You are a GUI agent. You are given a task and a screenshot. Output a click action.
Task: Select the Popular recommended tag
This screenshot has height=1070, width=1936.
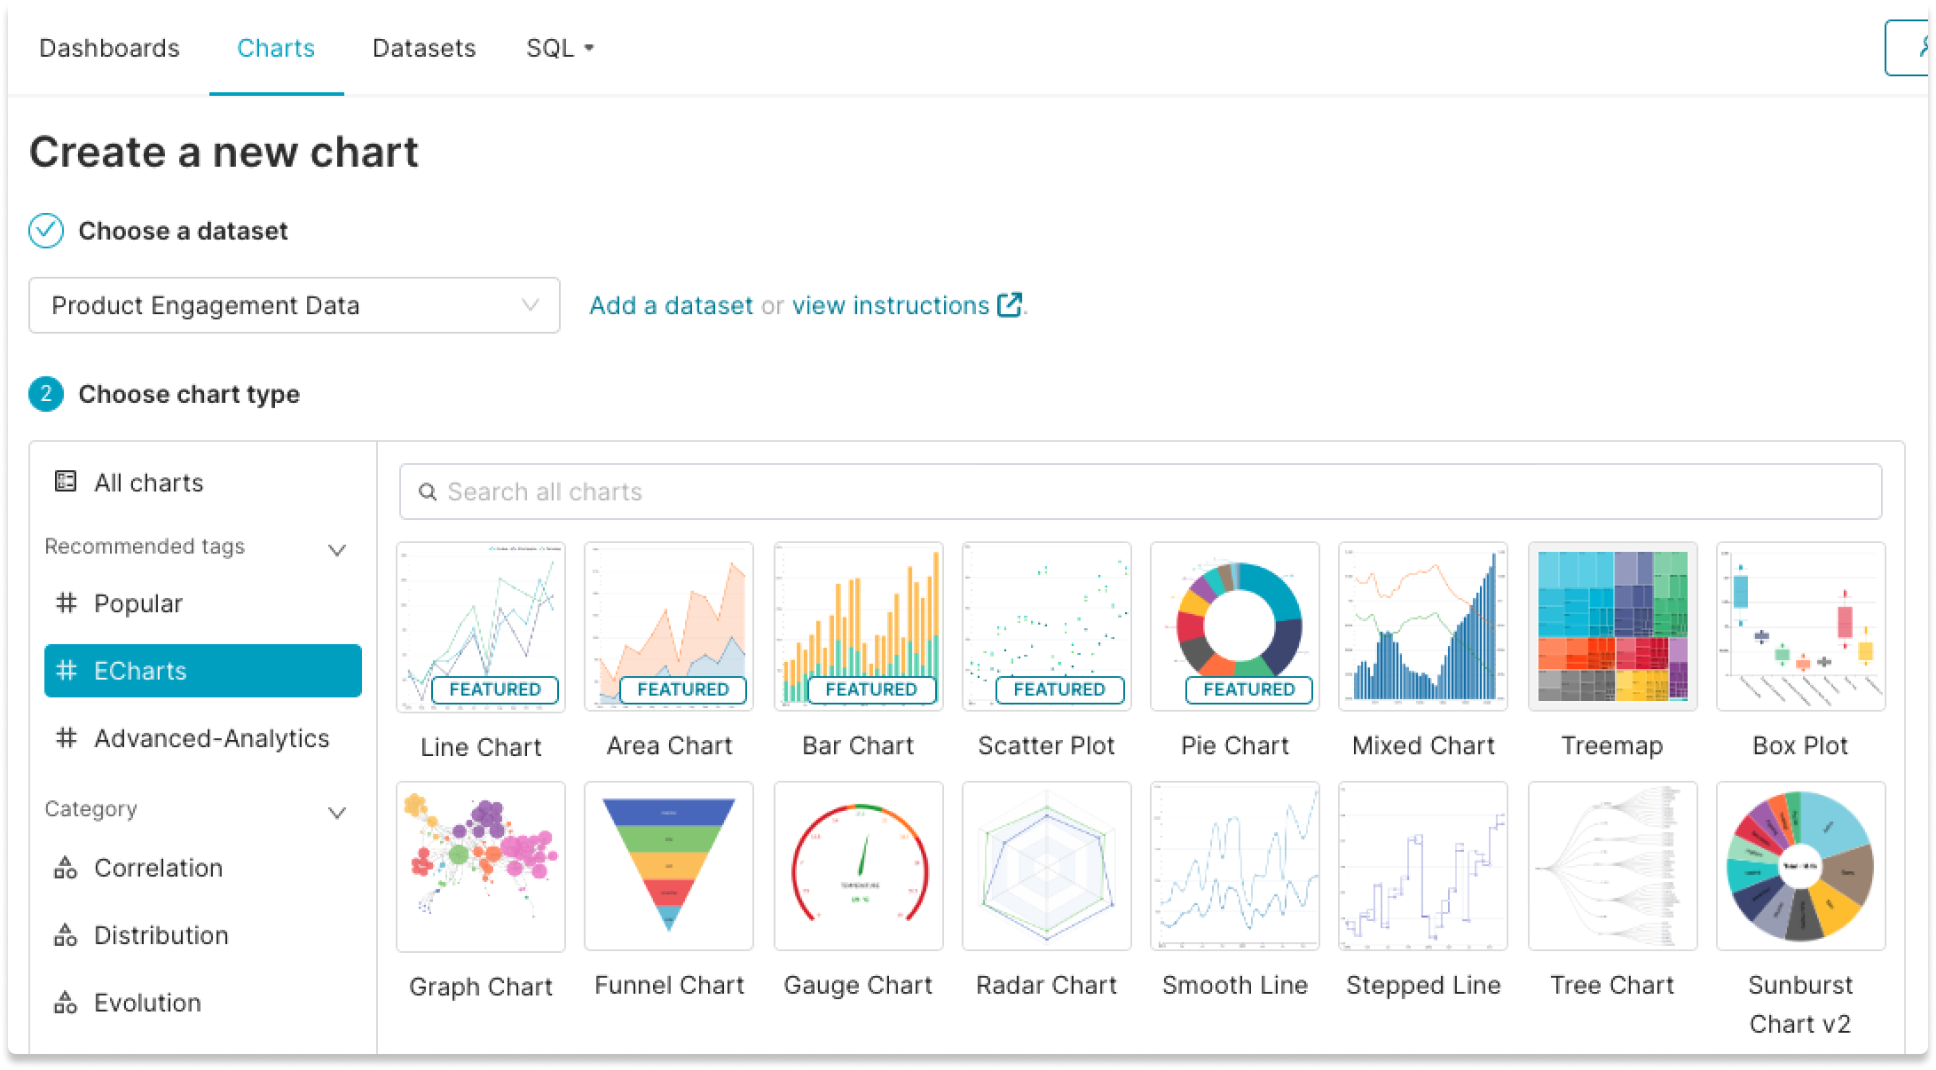pos(137,603)
